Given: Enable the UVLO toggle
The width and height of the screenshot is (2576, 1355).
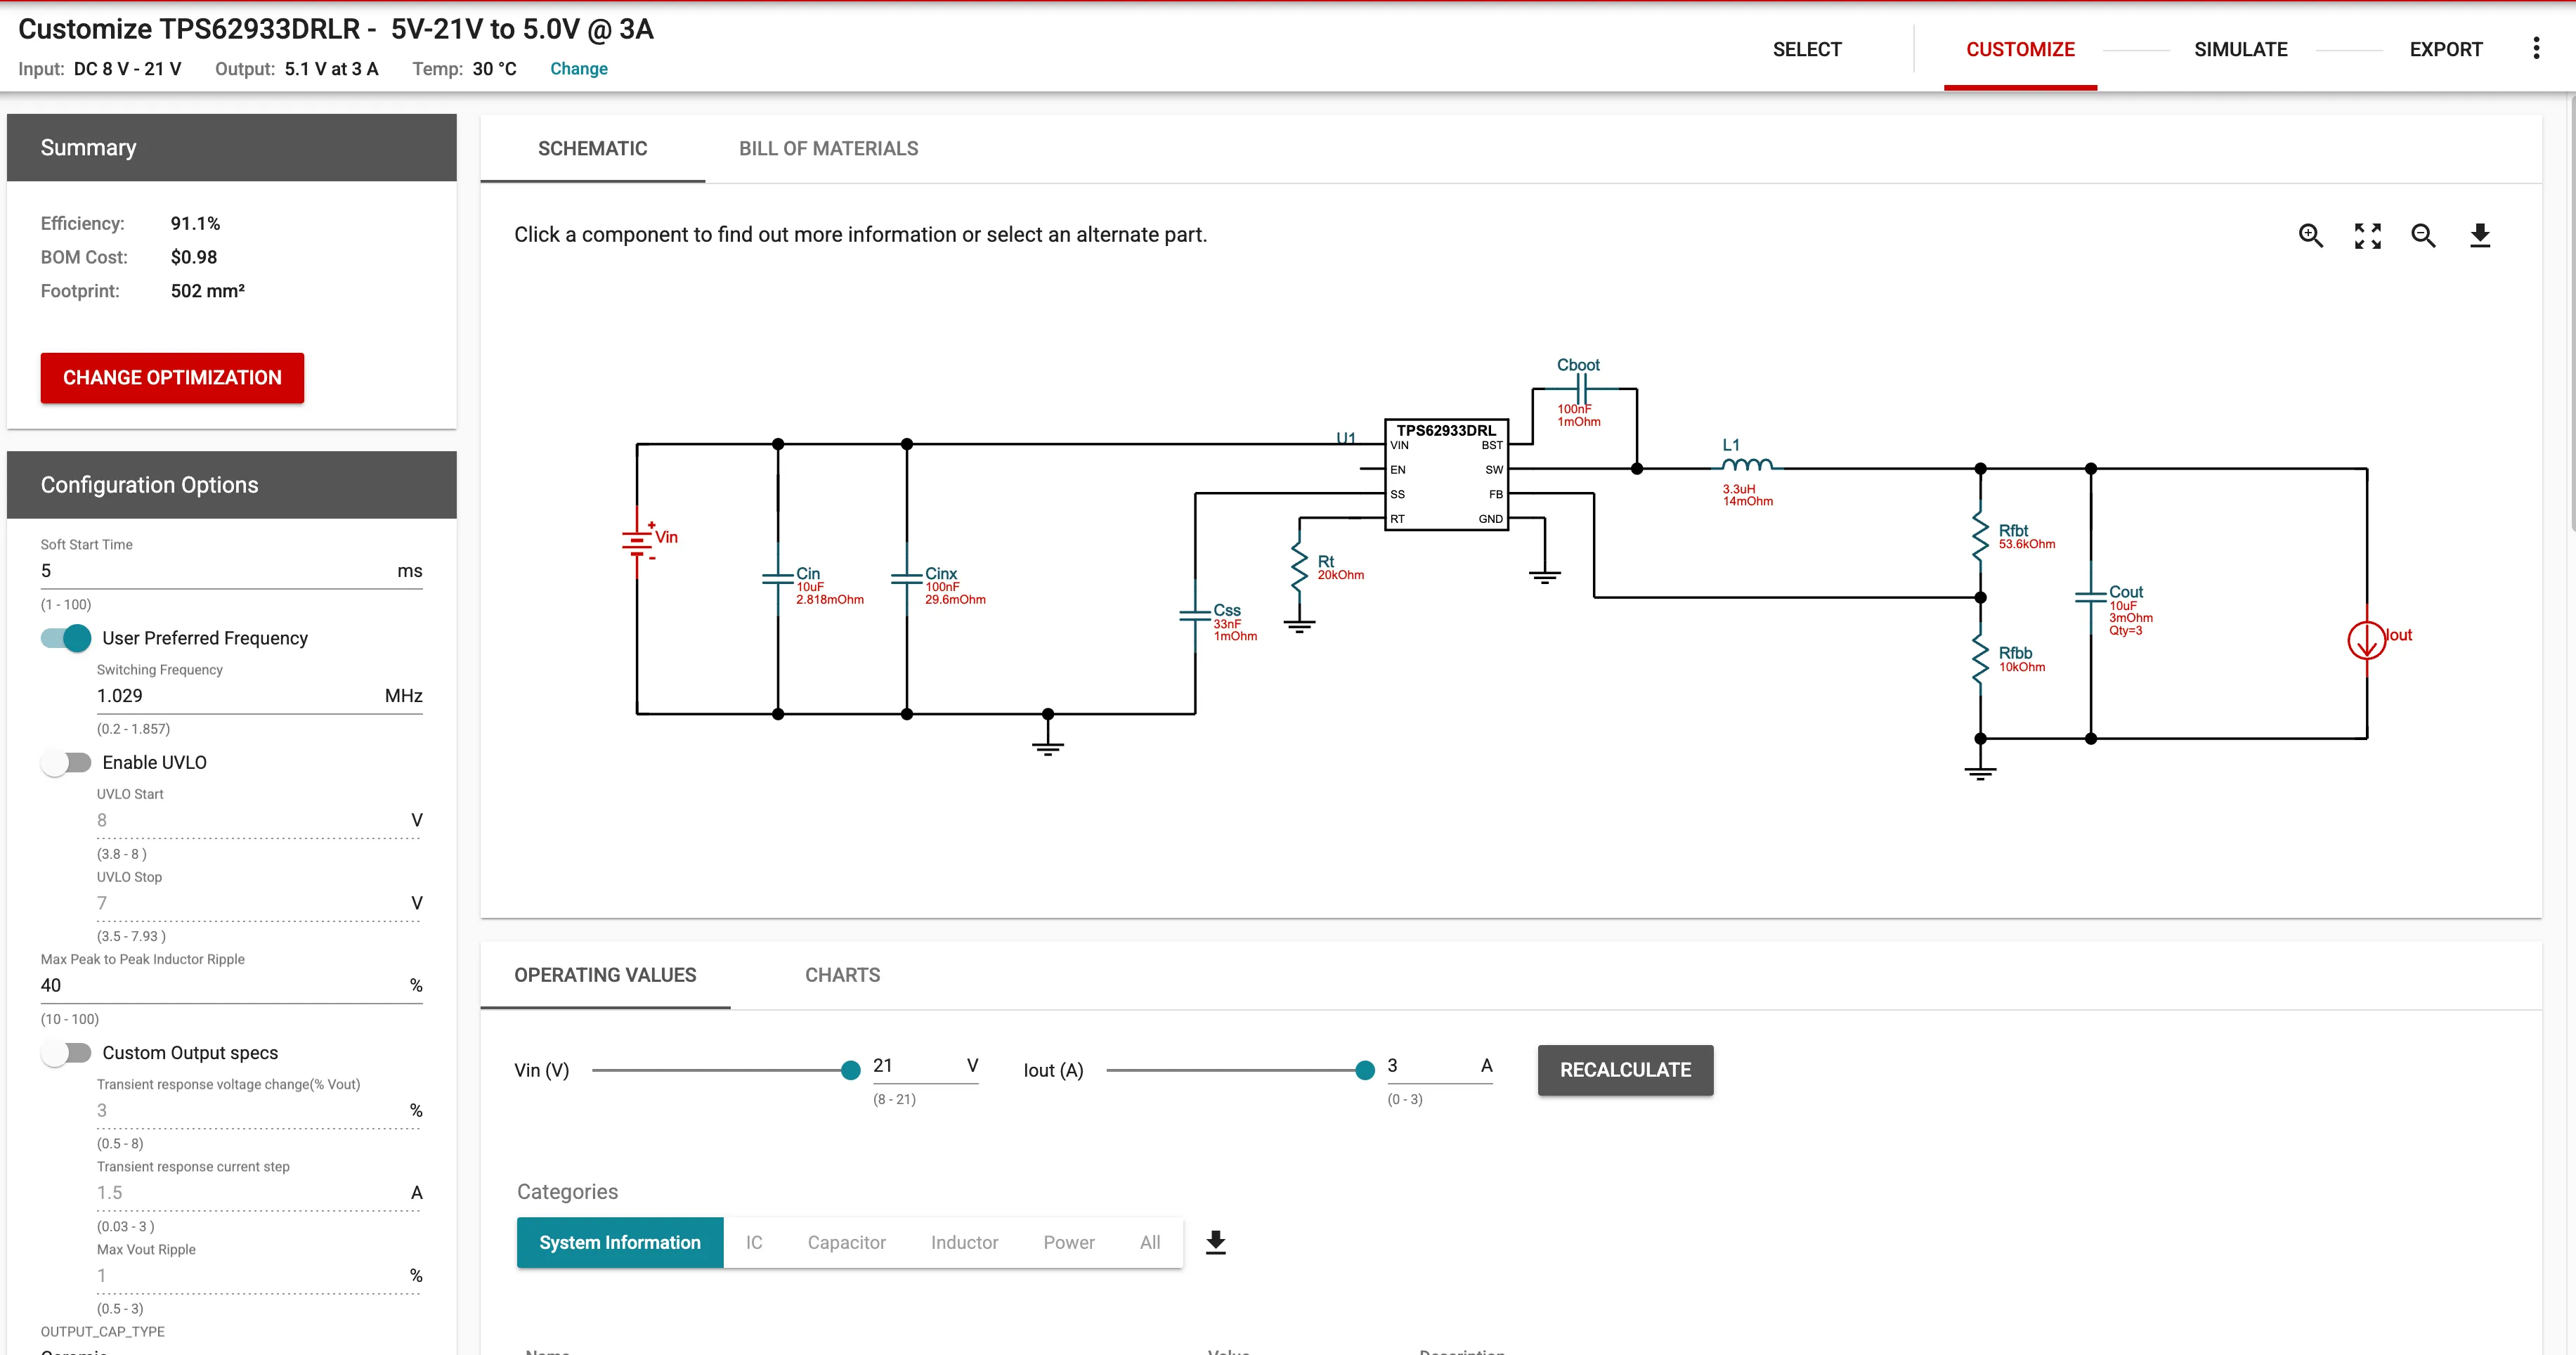Looking at the screenshot, I should coord(66,762).
